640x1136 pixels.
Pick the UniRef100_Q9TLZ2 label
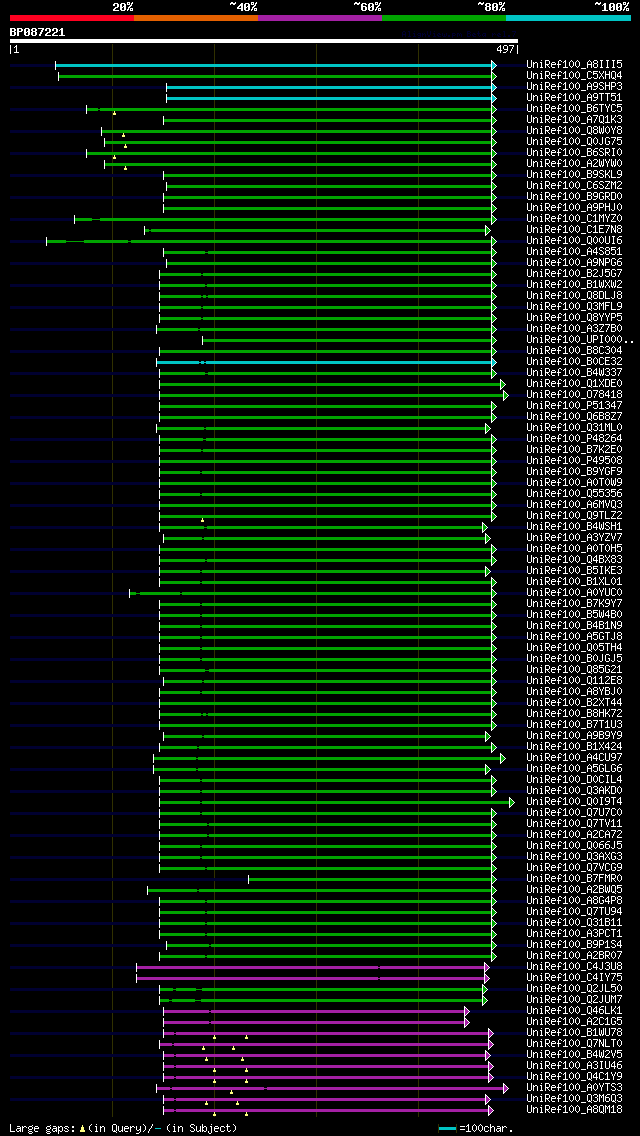[x=574, y=517]
